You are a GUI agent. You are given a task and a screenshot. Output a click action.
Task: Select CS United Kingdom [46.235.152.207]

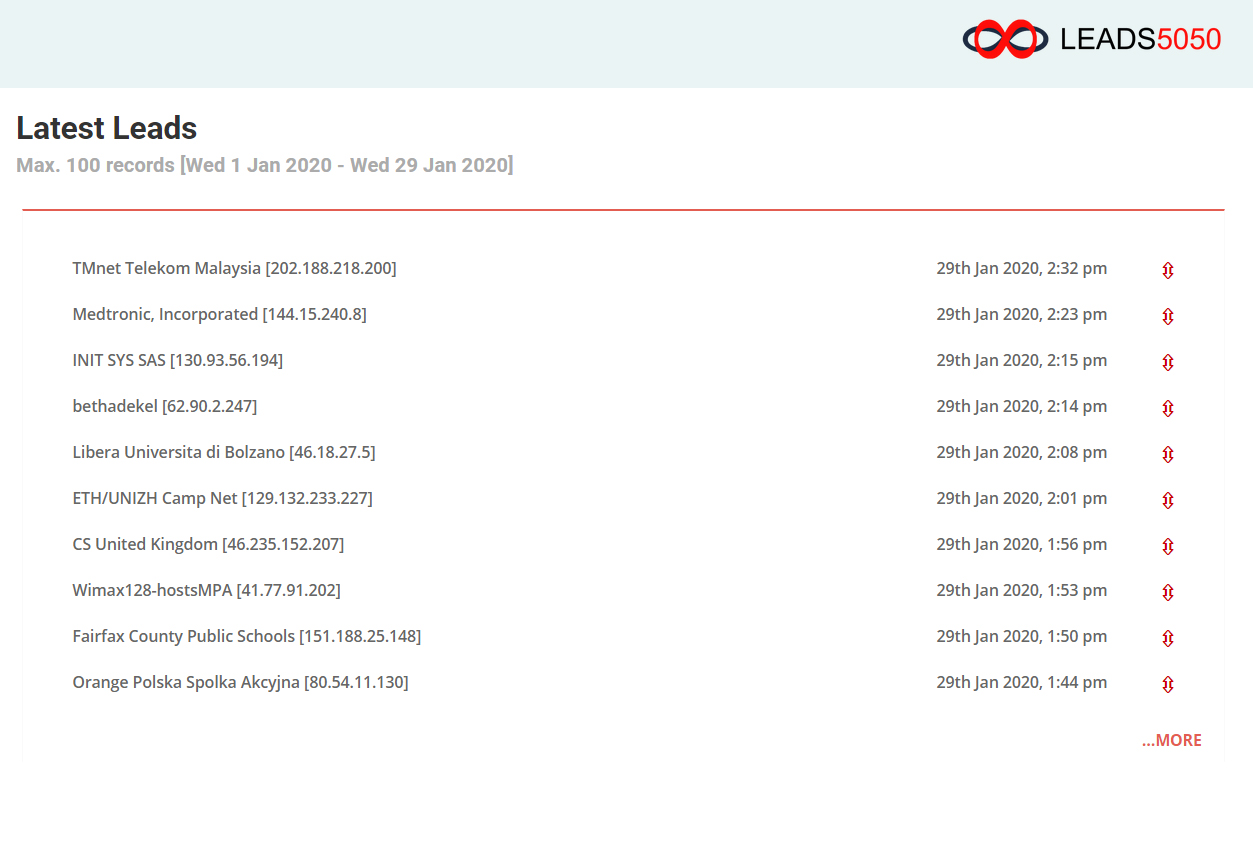point(208,544)
